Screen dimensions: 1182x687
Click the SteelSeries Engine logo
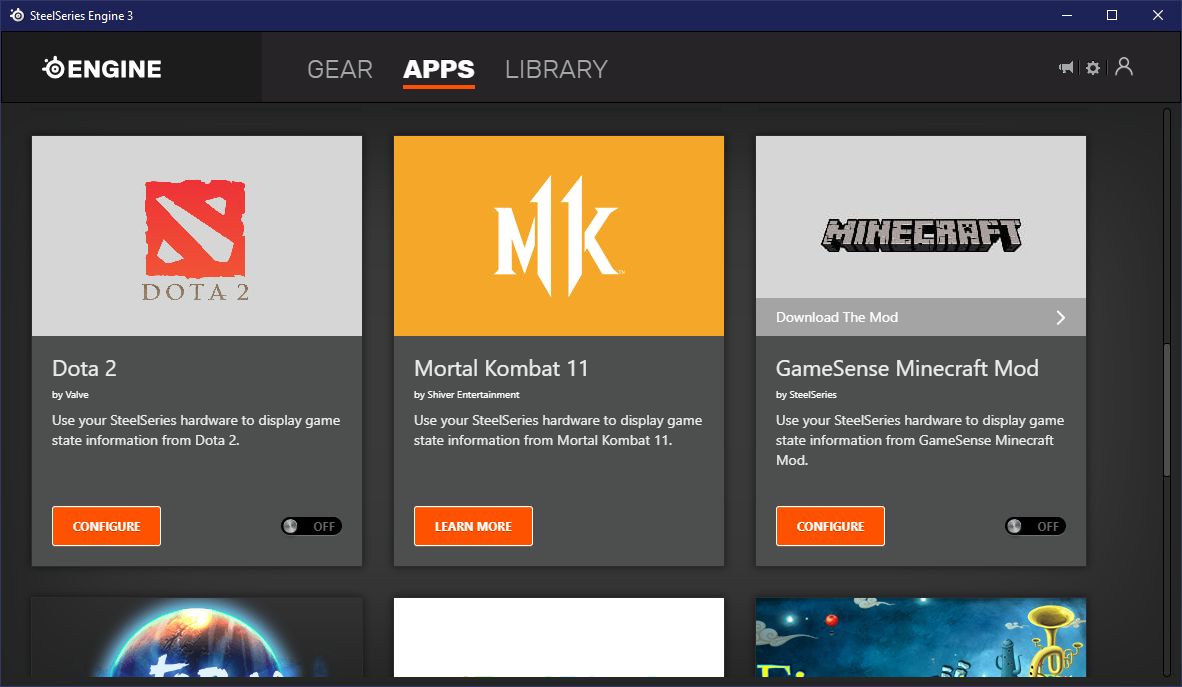point(102,69)
